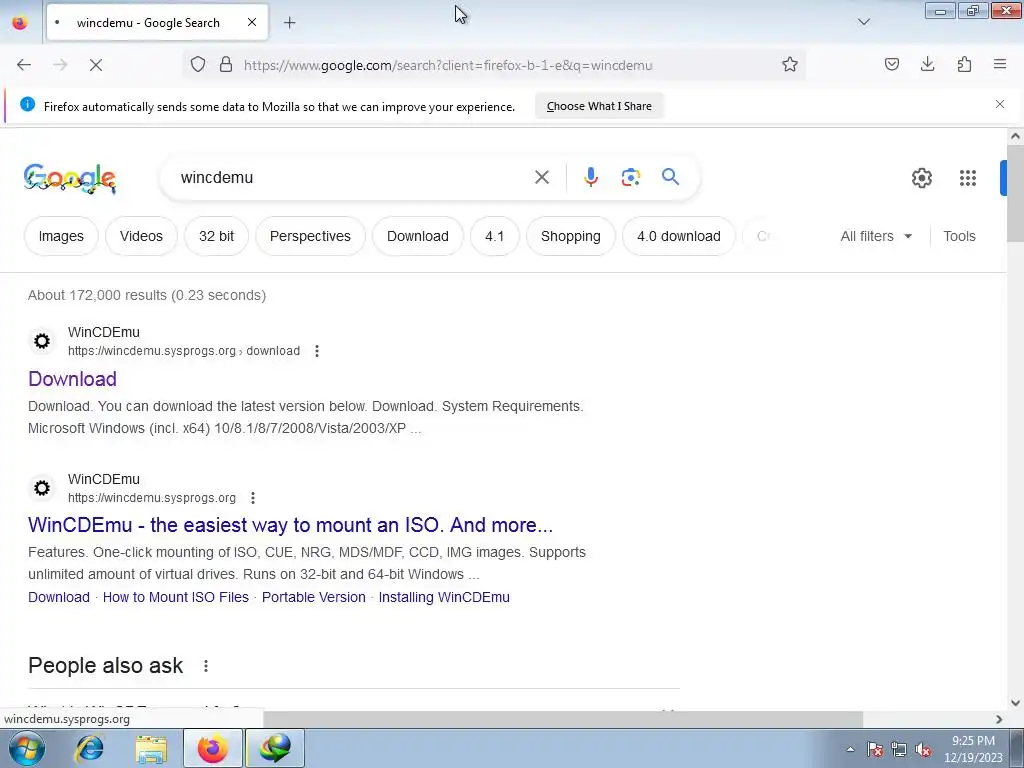The width and height of the screenshot is (1024, 768).
Task: Open 'WinCDEmu - the easiest way to mount' result
Action: (291, 525)
